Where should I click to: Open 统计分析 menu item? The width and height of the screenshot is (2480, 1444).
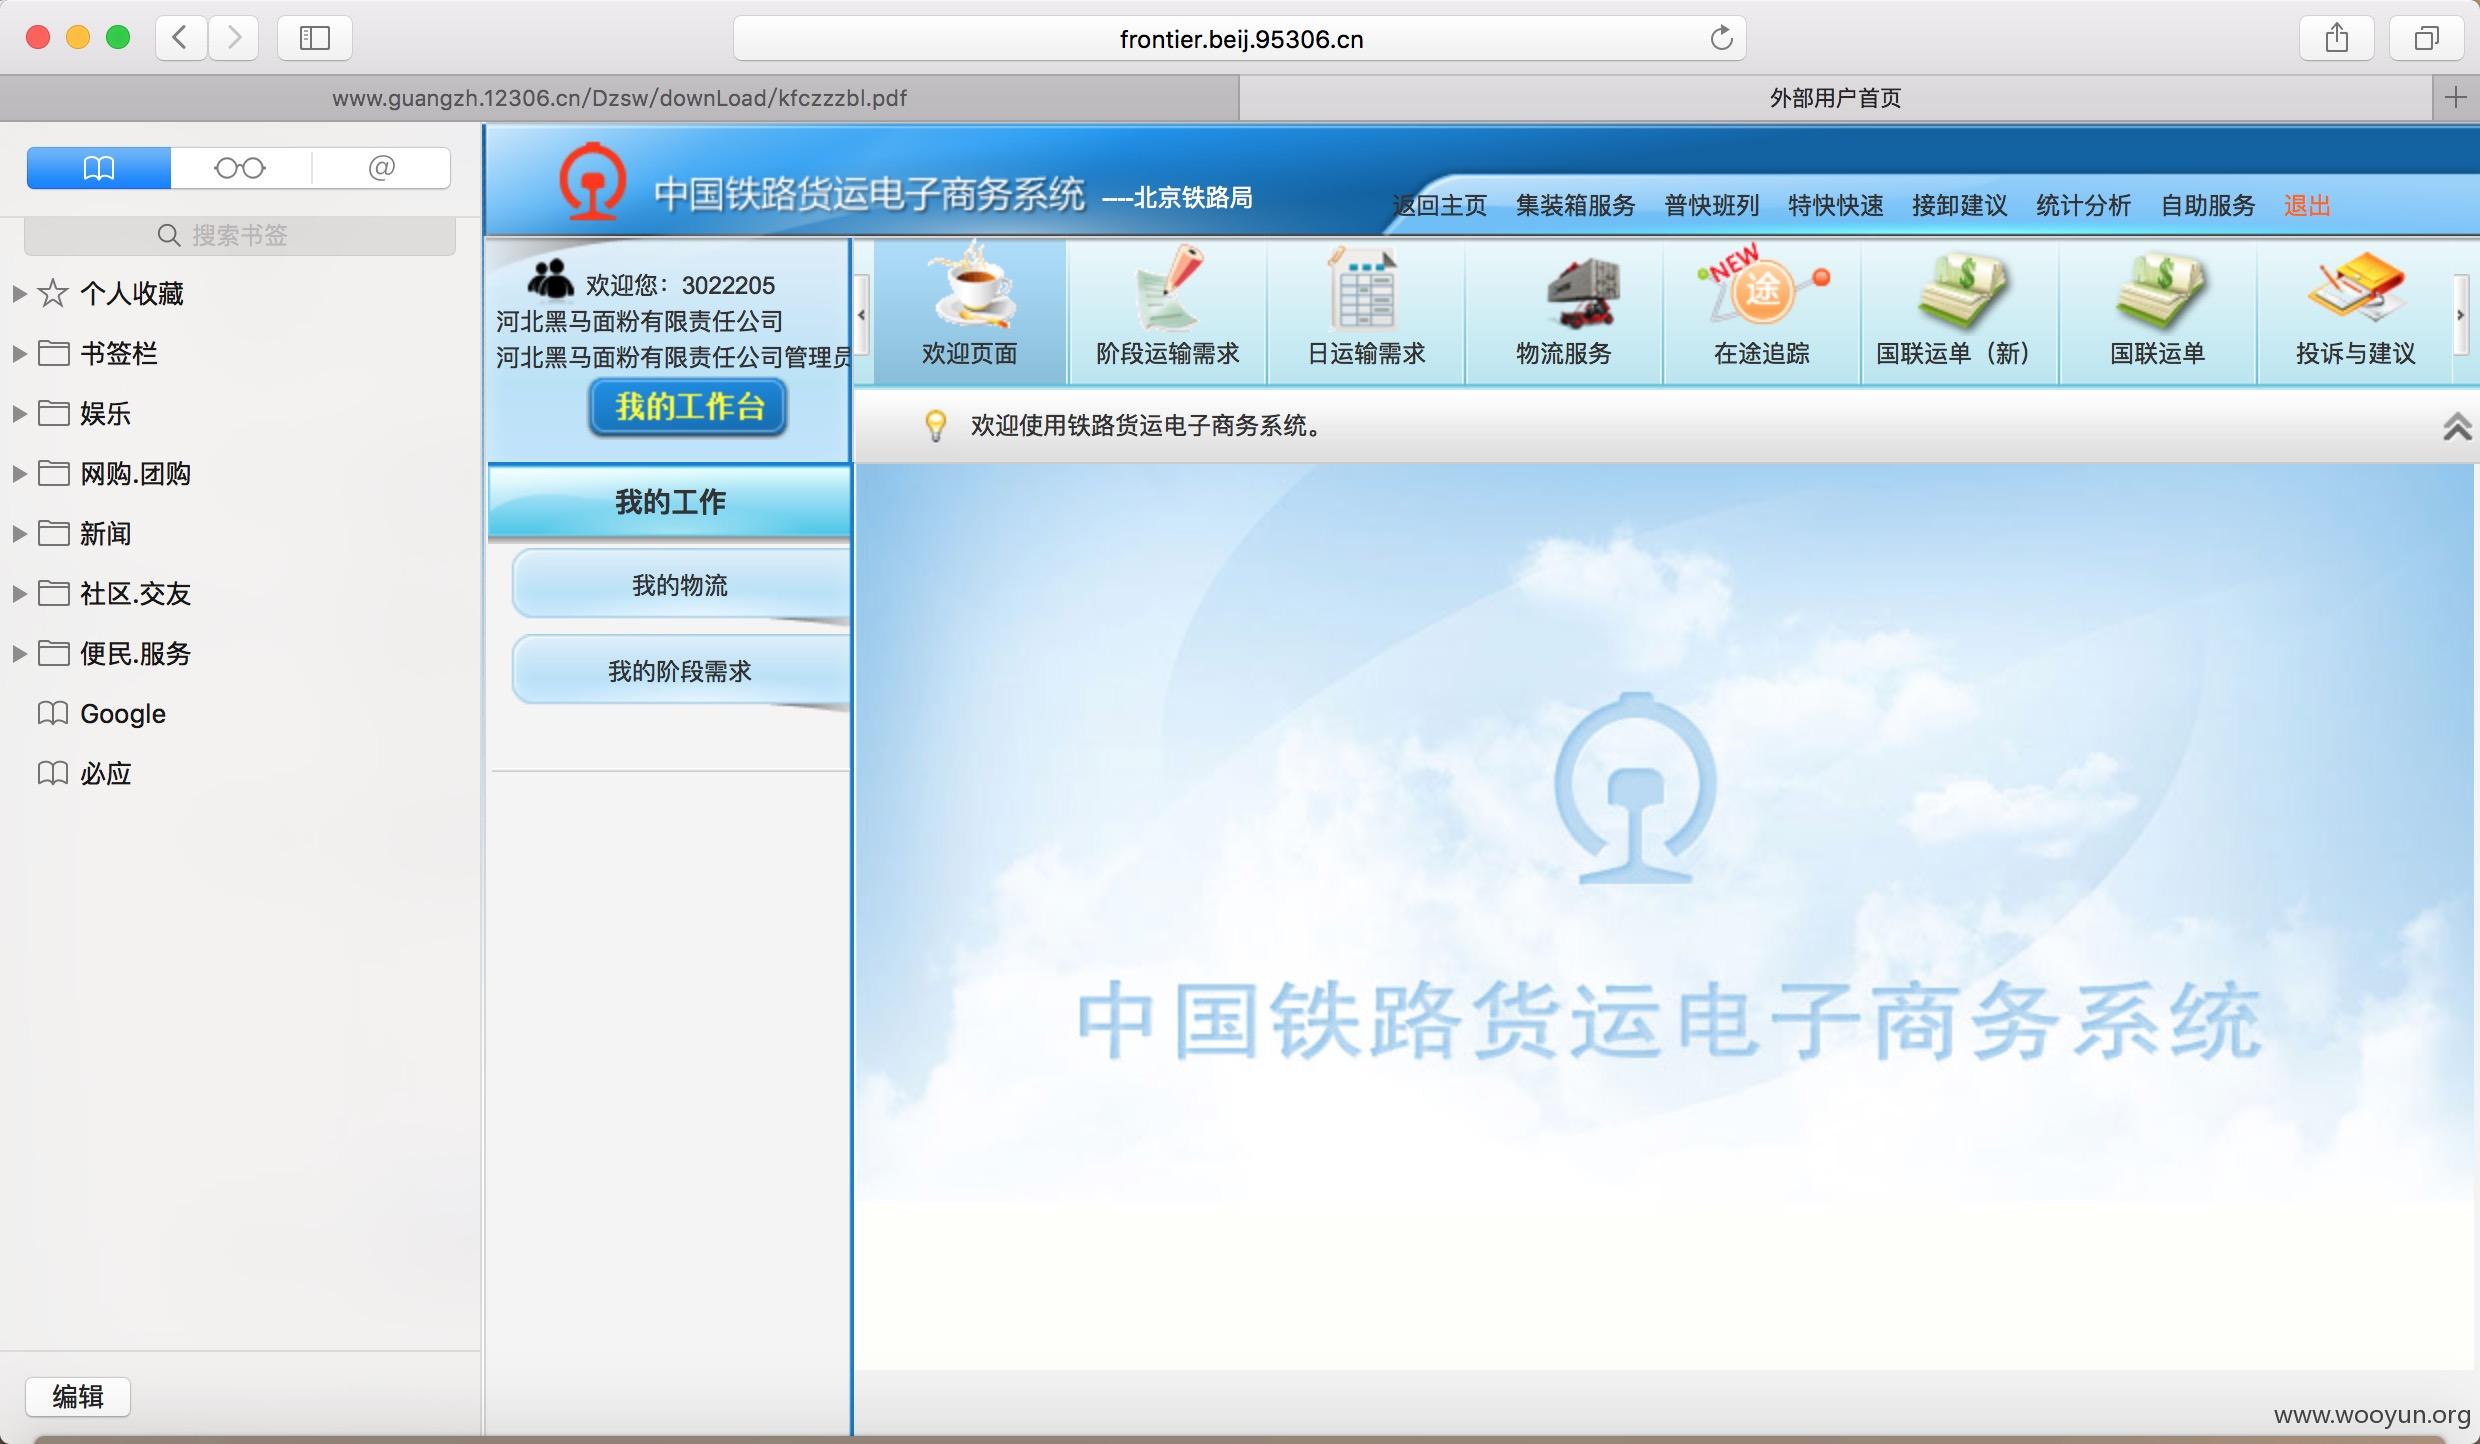point(2083,205)
